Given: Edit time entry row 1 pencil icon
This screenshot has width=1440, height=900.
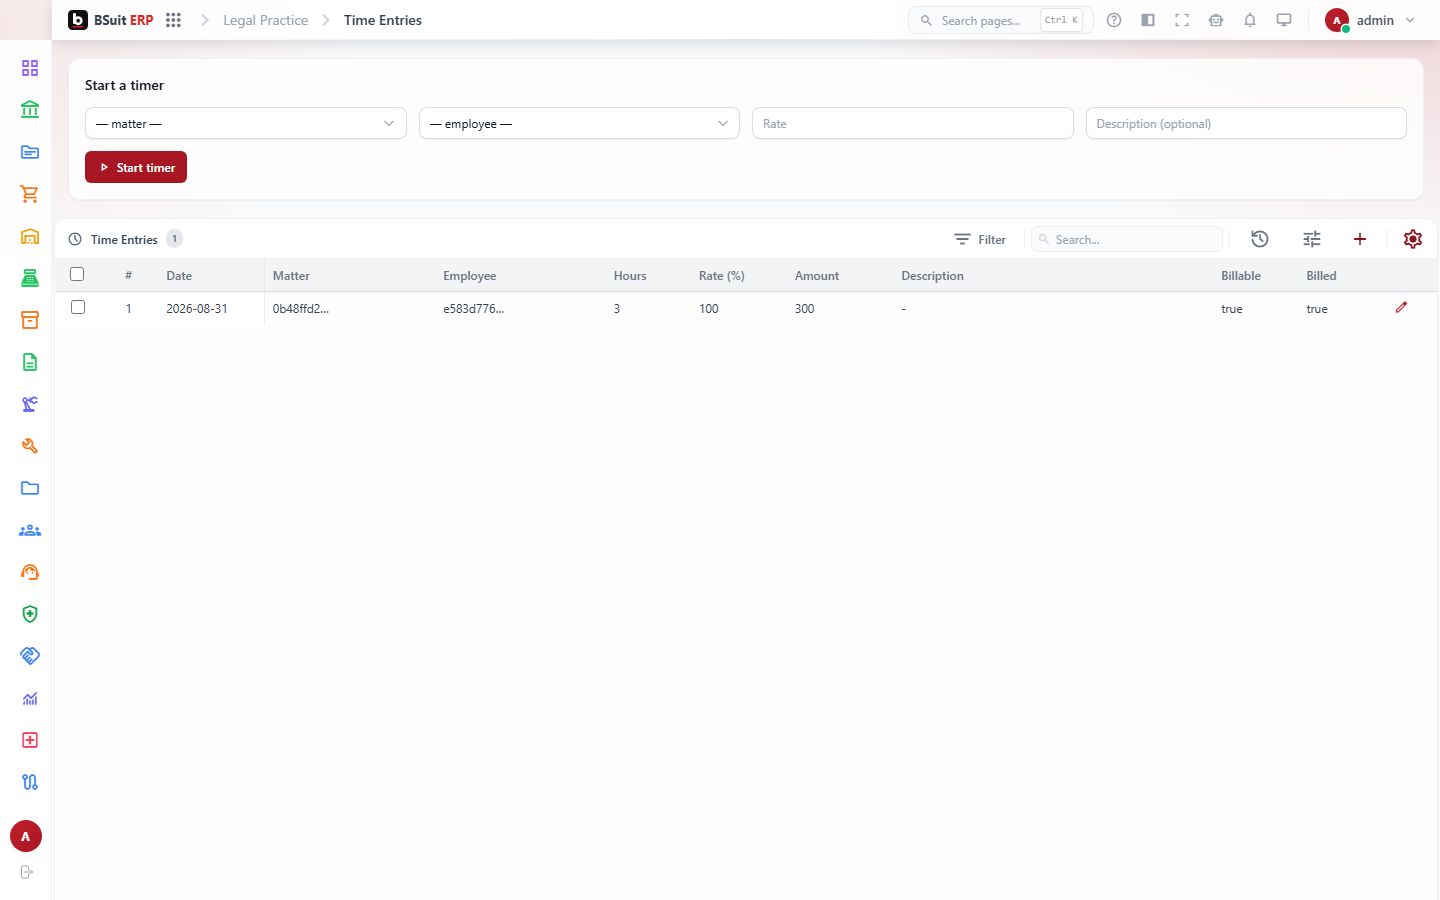Looking at the screenshot, I should 1401,308.
